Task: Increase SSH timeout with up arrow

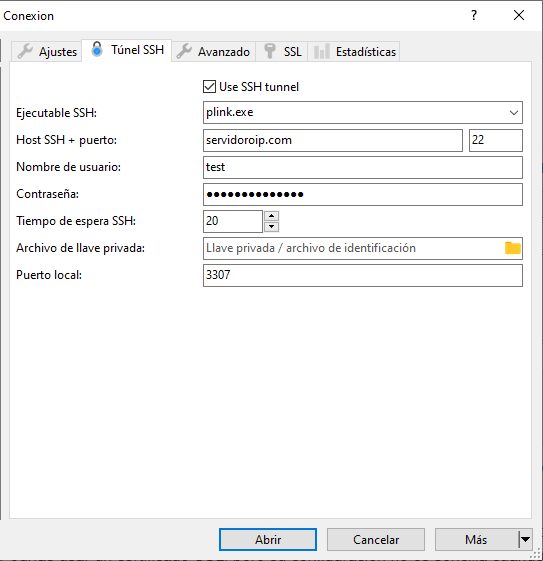Action: [272, 216]
